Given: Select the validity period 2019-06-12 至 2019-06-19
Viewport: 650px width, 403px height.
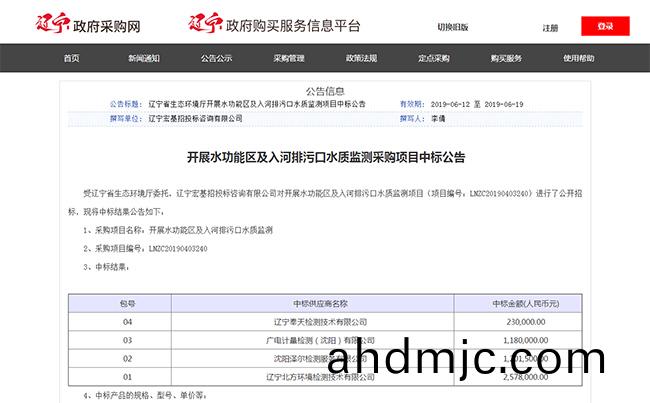Looking at the screenshot, I should click(477, 104).
